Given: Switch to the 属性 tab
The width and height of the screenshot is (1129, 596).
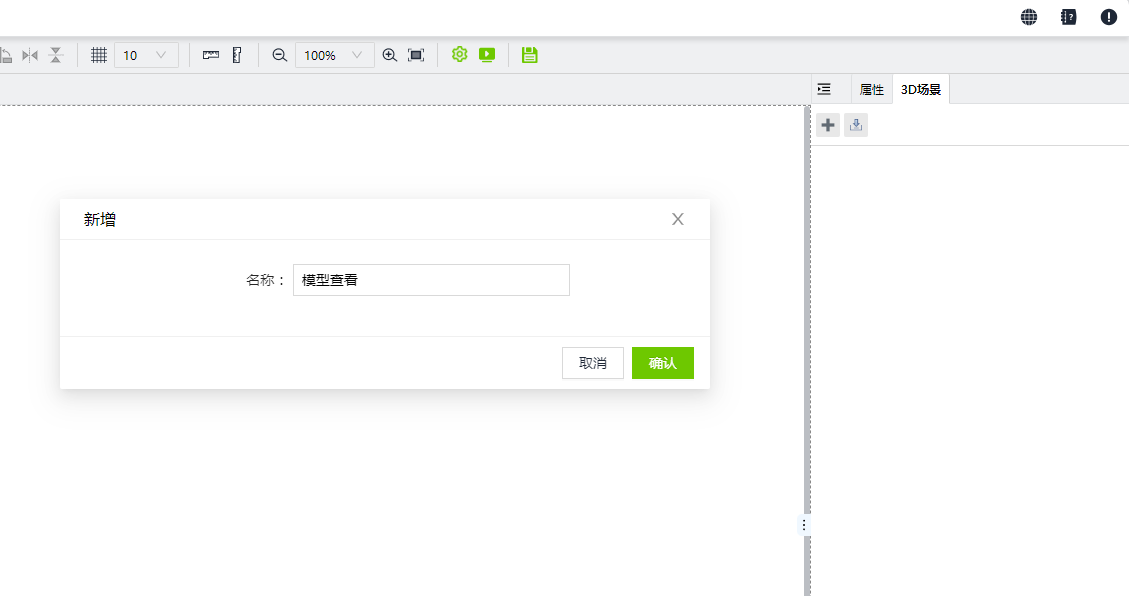Looking at the screenshot, I should coord(872,89).
